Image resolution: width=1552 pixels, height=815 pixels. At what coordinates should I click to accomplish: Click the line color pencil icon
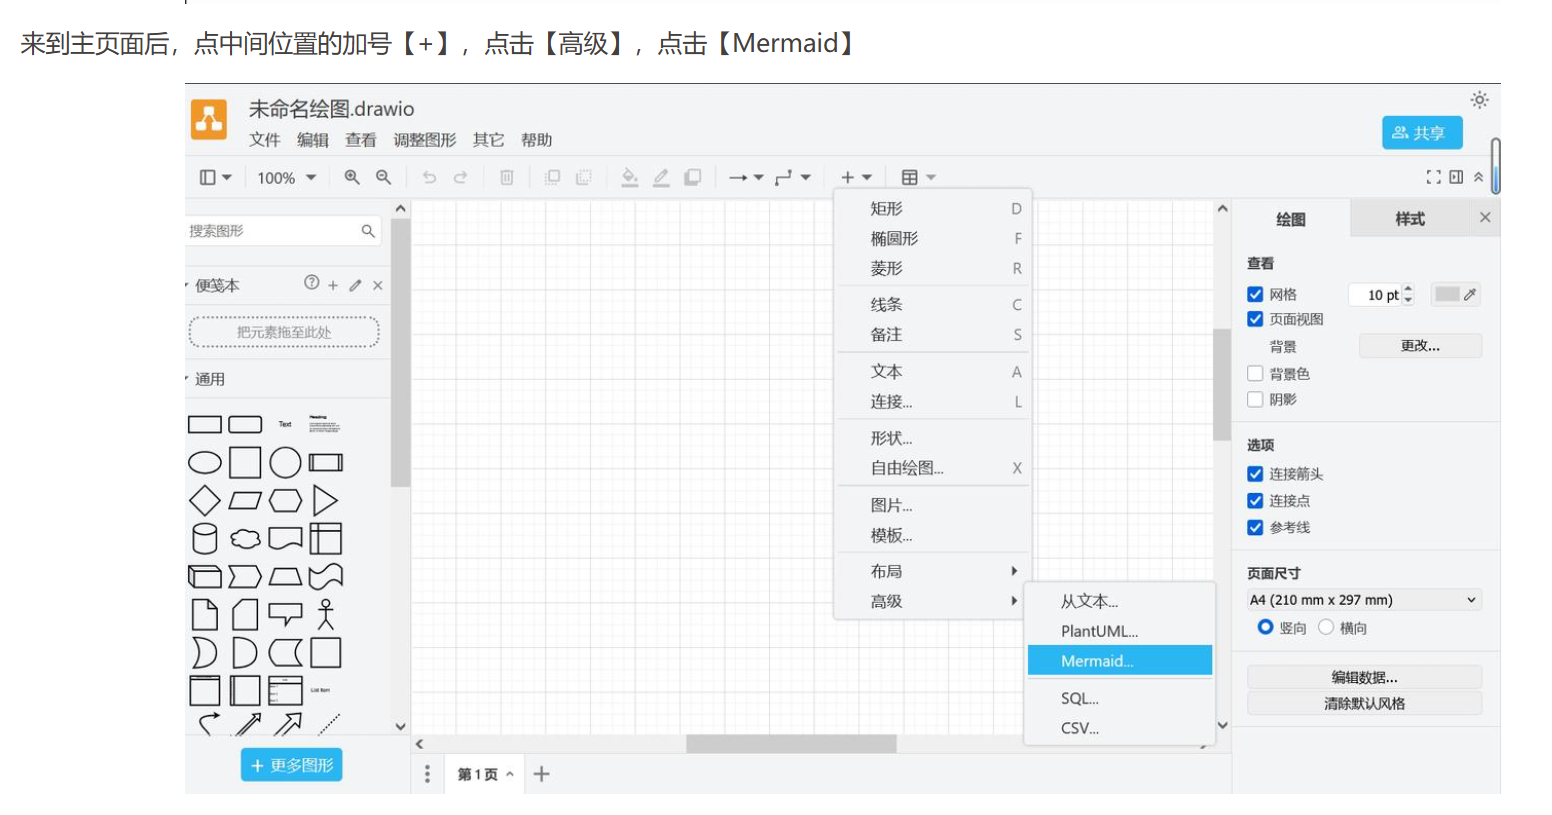pos(661,177)
